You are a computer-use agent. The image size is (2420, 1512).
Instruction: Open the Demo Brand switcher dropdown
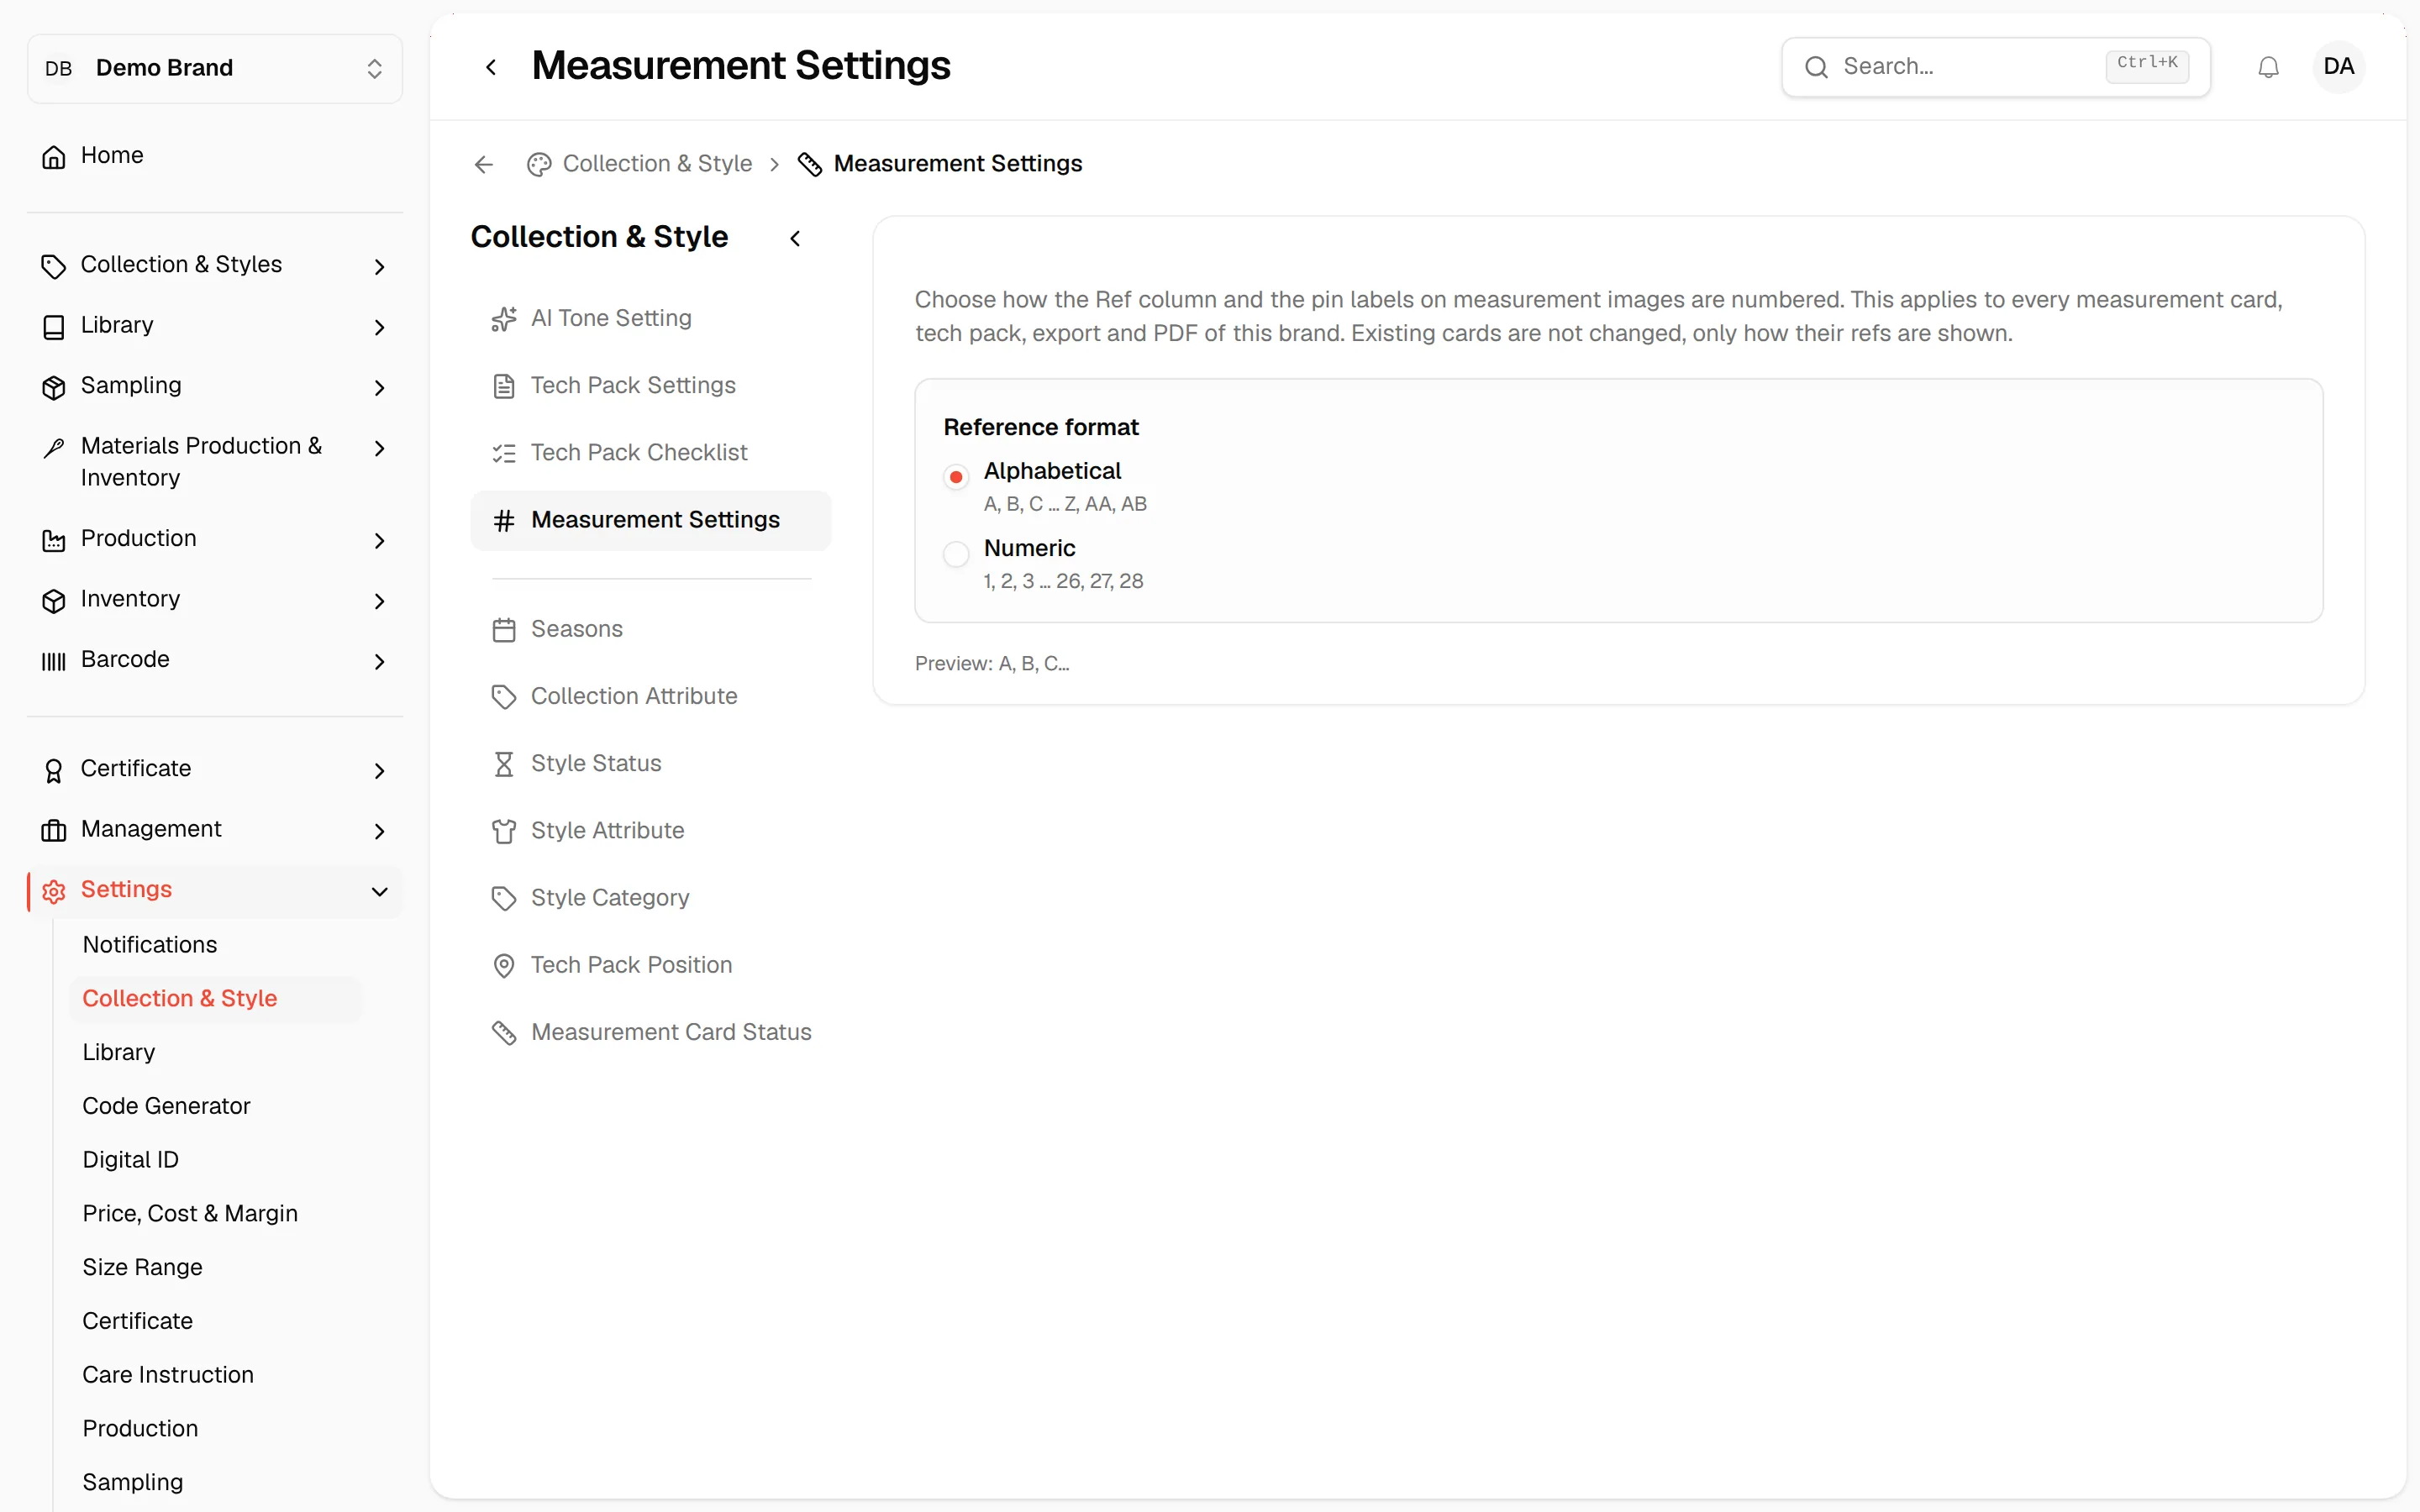215,68
